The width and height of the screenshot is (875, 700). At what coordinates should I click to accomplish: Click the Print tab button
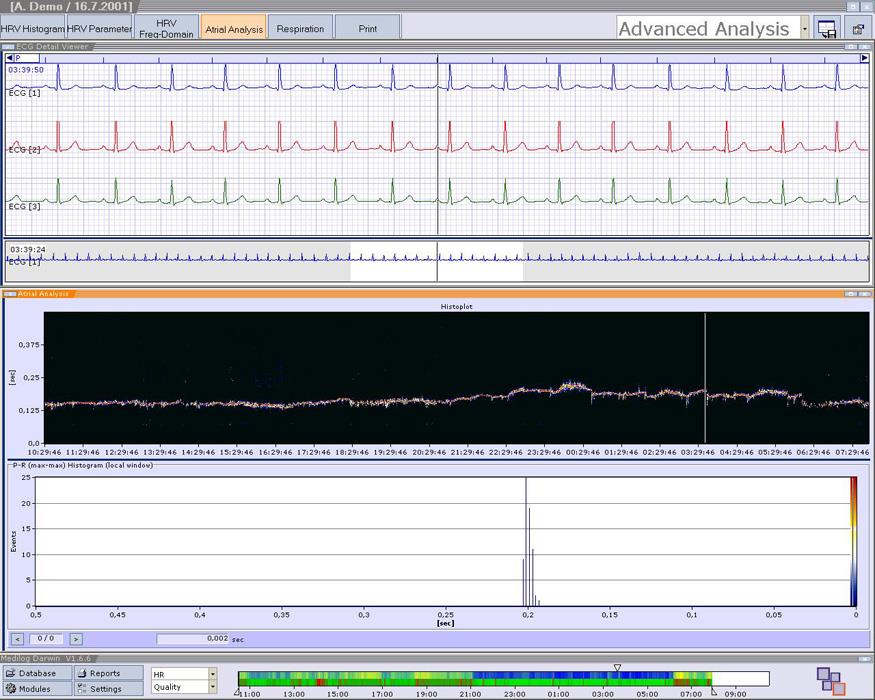point(368,29)
